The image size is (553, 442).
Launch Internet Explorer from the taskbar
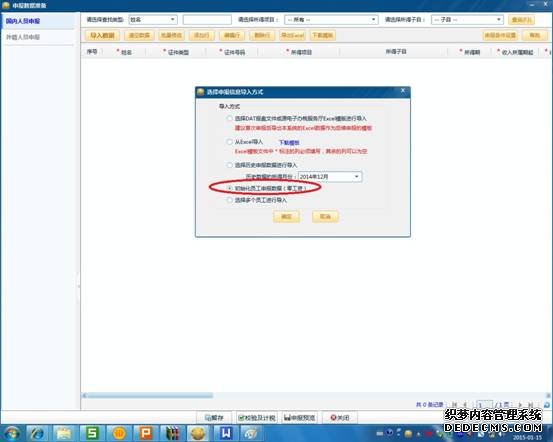pyautogui.click(x=37, y=433)
